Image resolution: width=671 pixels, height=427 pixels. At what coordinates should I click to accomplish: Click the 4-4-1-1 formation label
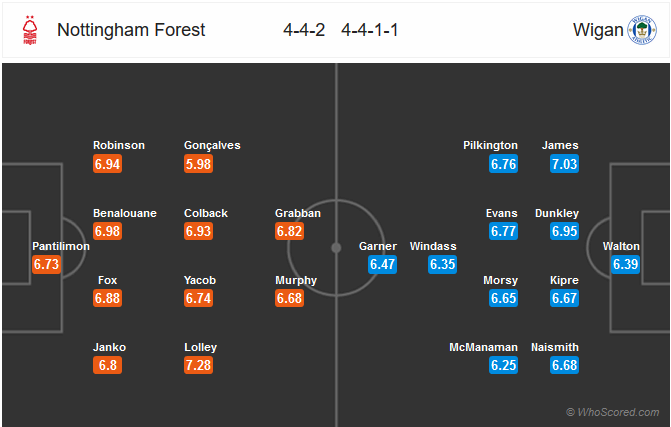(370, 30)
